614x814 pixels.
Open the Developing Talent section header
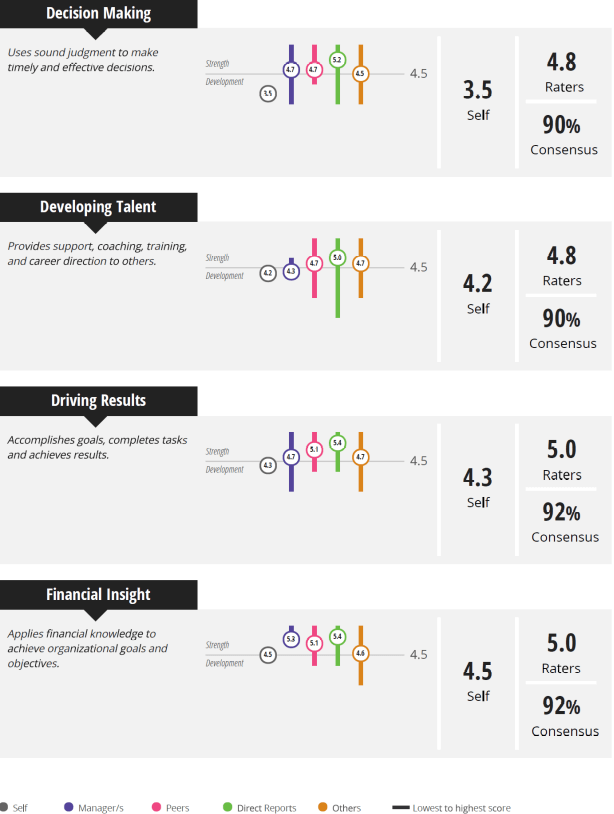click(x=98, y=207)
